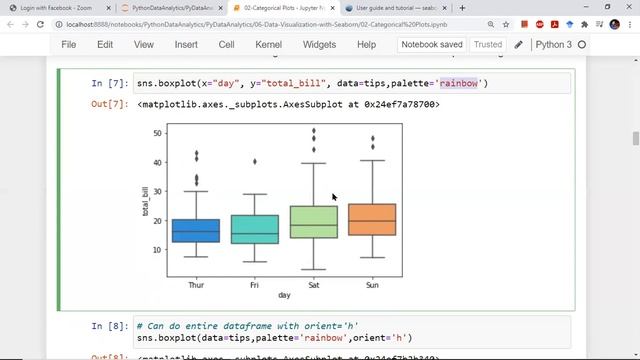Click the zoom magnifier icon in the address bar

point(491,24)
